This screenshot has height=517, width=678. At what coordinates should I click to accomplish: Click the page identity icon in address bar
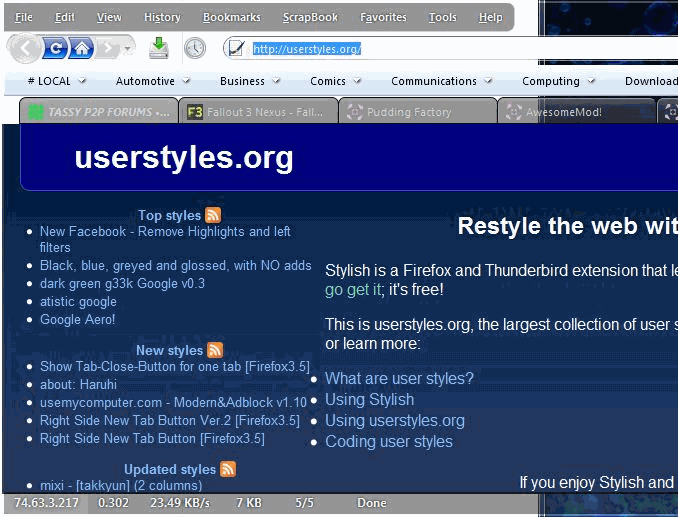point(236,48)
